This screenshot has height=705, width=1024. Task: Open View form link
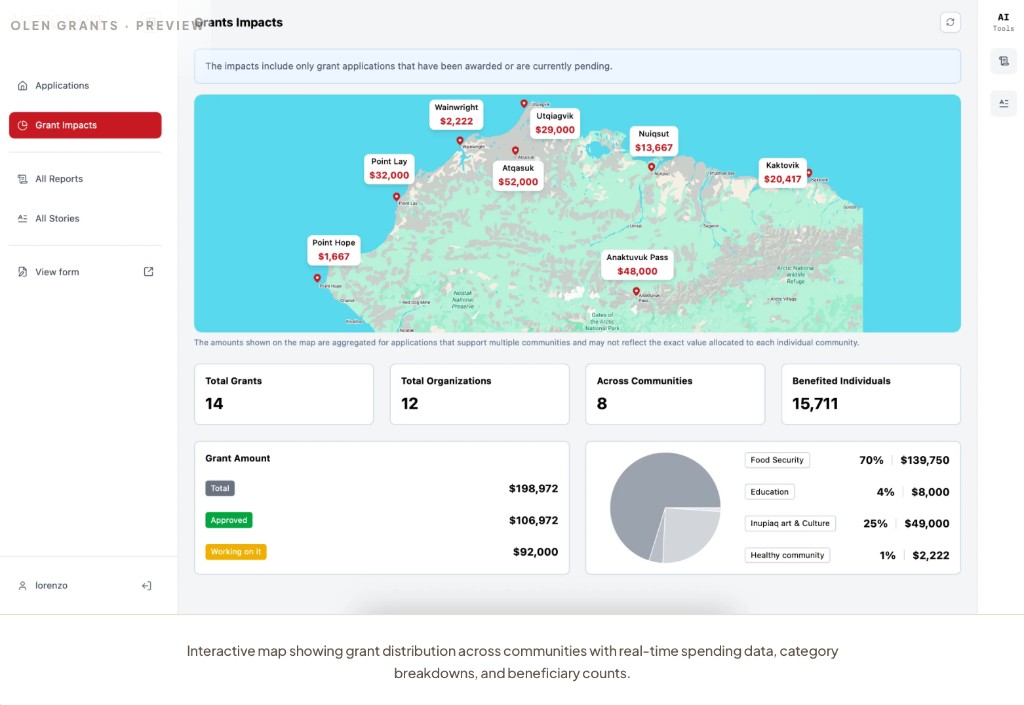point(85,272)
